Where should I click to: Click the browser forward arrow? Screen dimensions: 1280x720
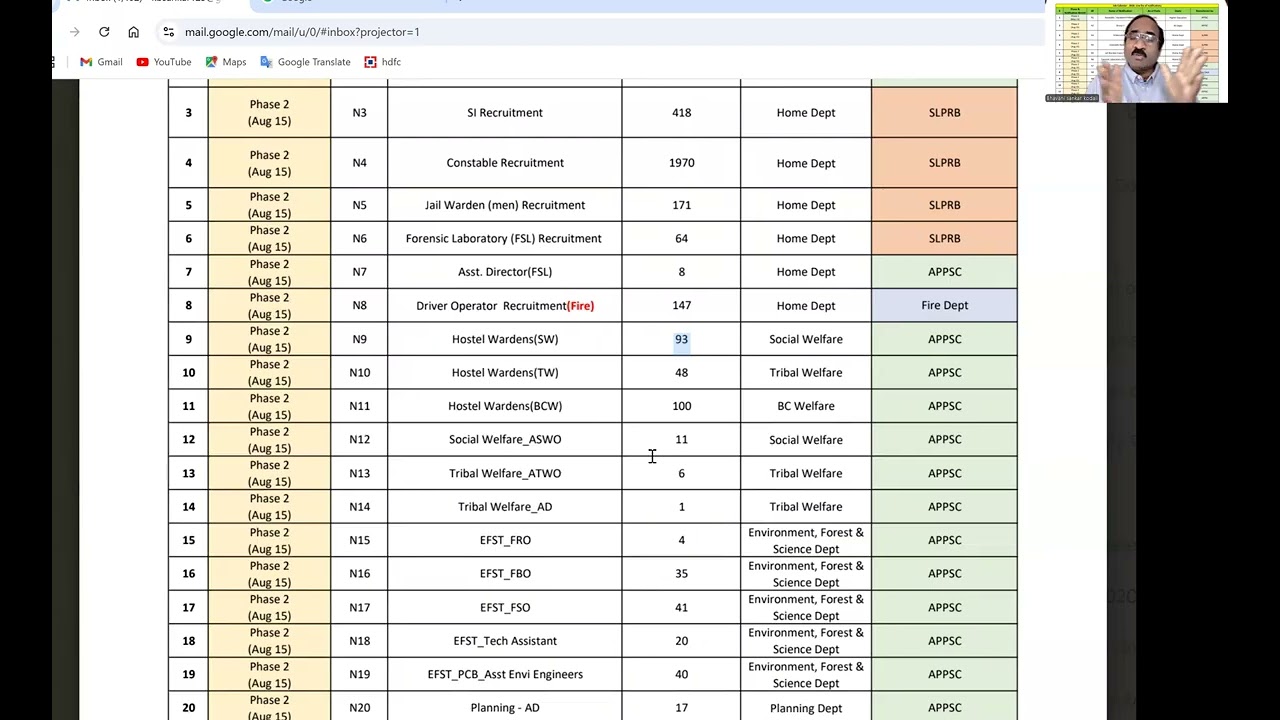75,32
